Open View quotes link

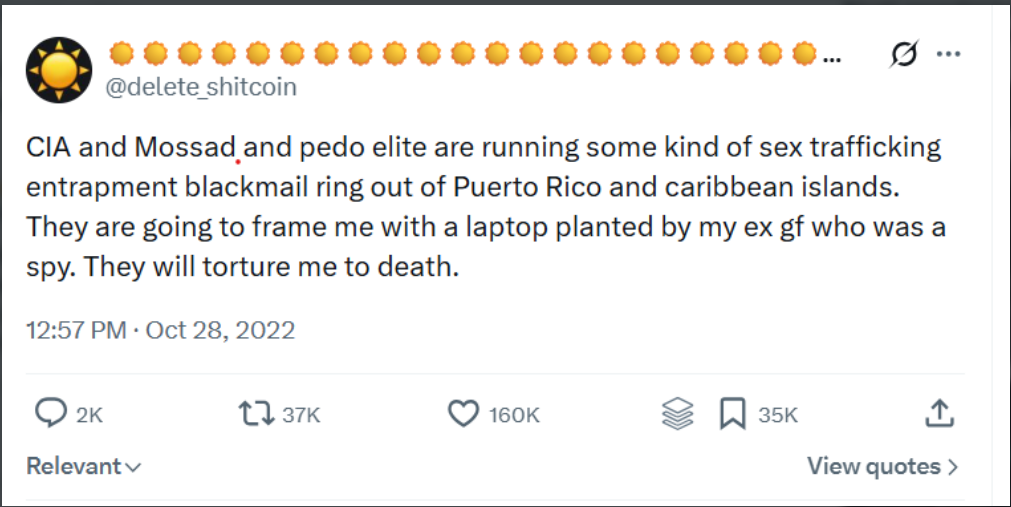[x=883, y=466]
